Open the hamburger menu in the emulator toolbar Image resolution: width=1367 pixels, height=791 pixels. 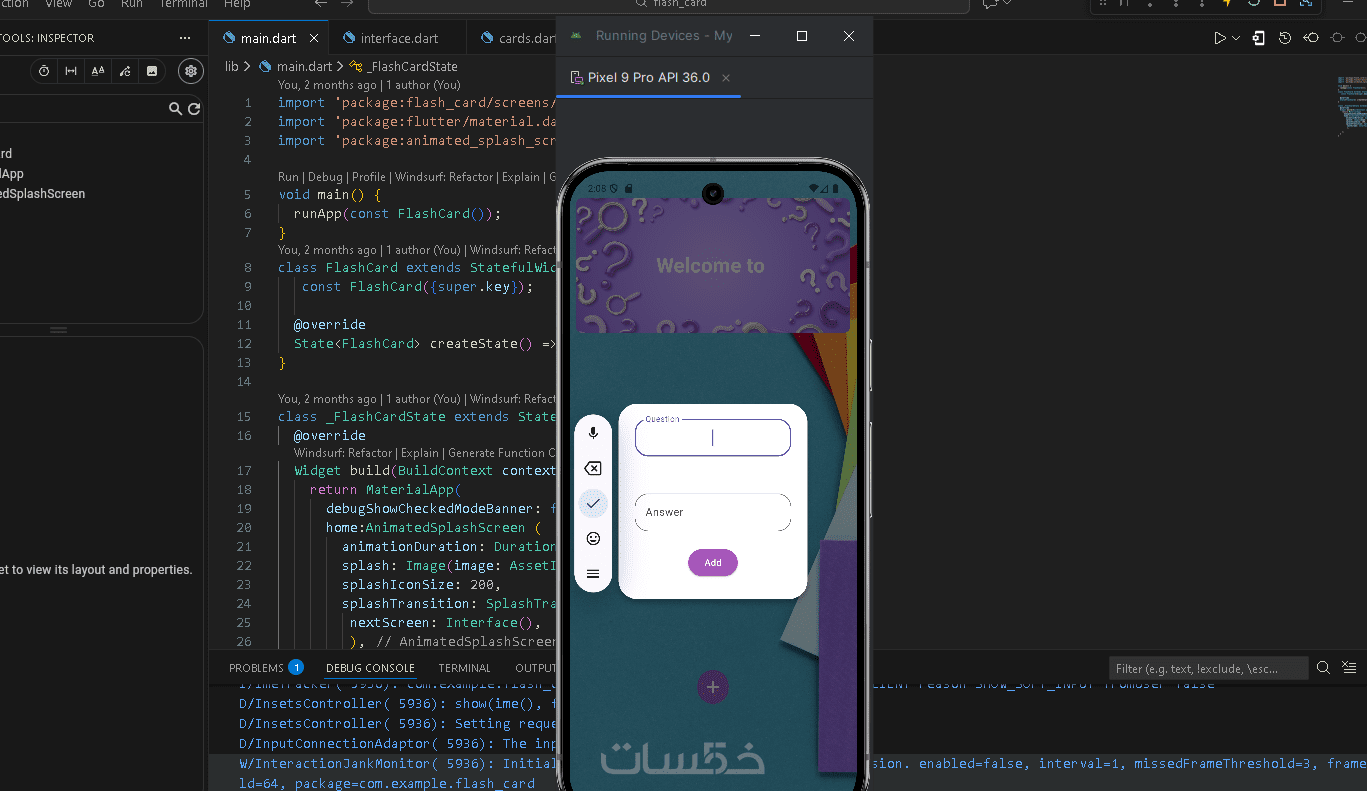(593, 574)
